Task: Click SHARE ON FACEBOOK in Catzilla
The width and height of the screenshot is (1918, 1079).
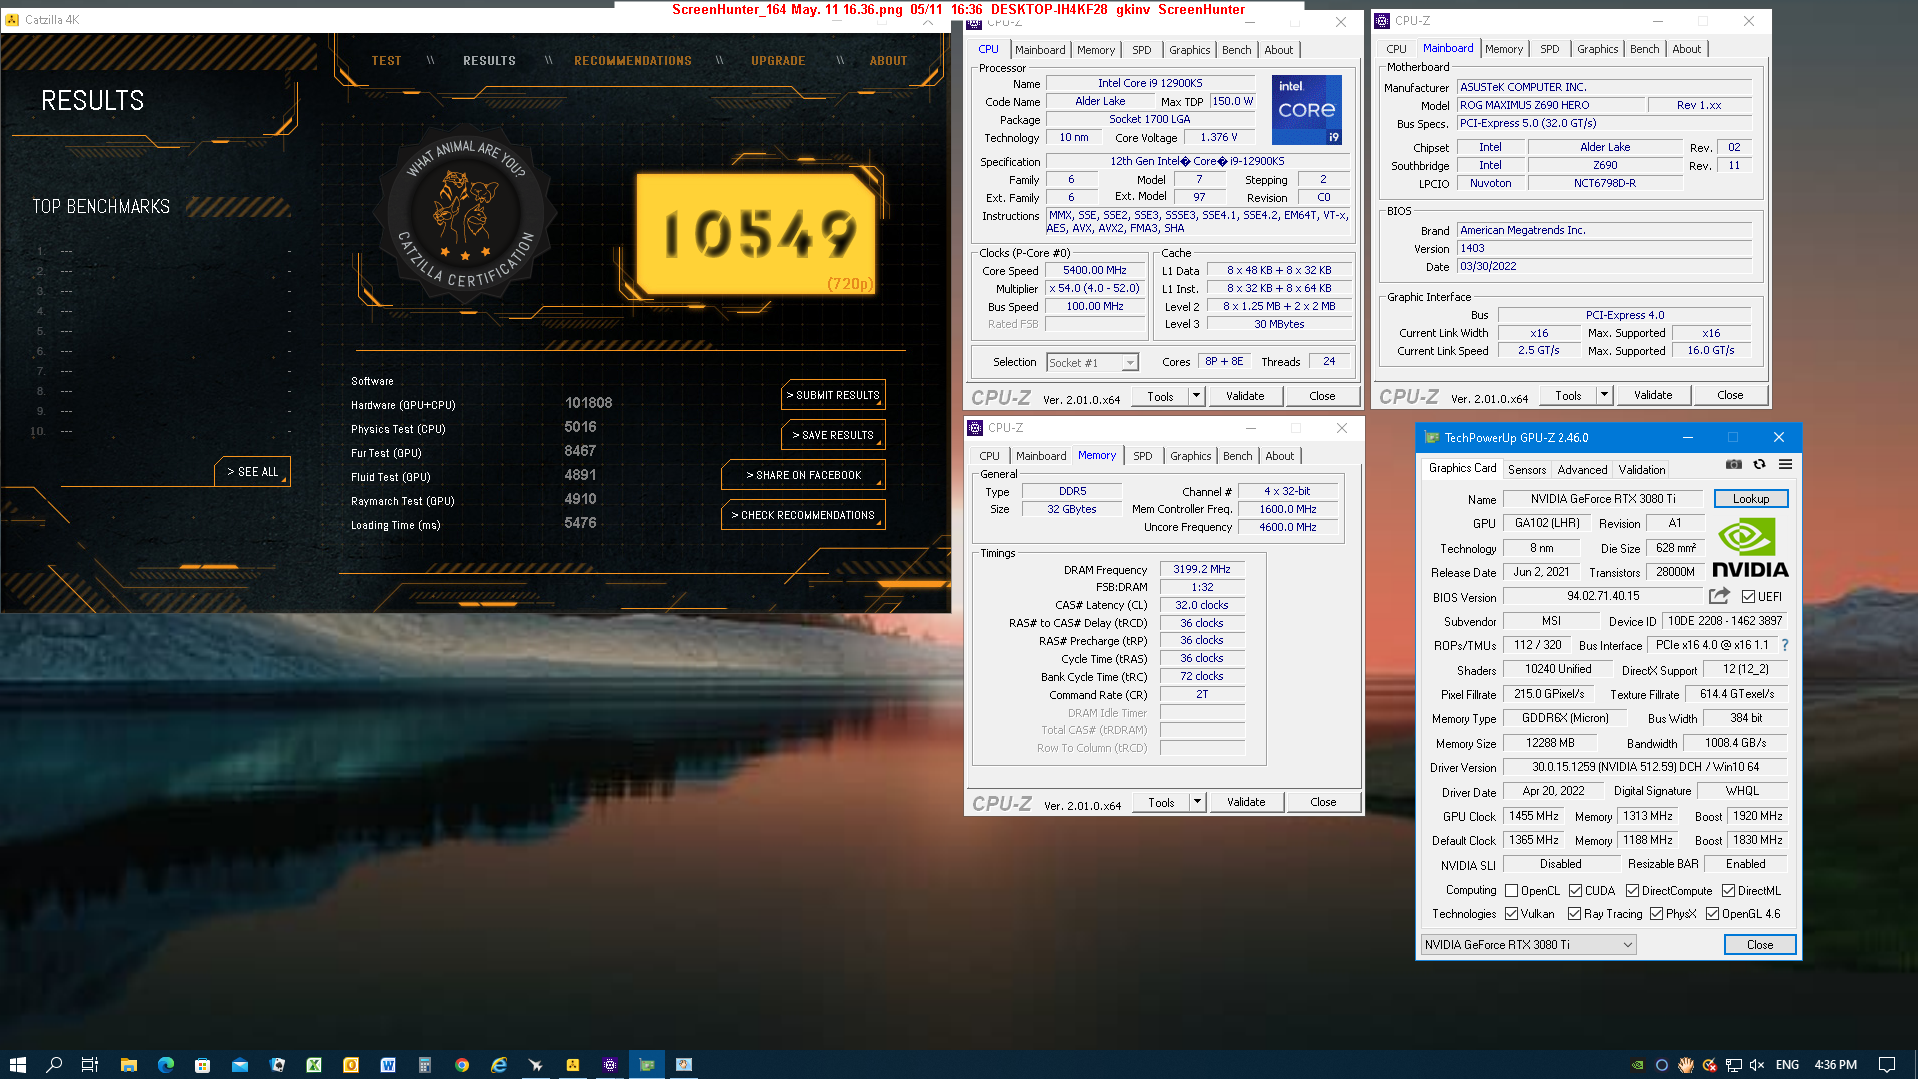Action: [803, 475]
